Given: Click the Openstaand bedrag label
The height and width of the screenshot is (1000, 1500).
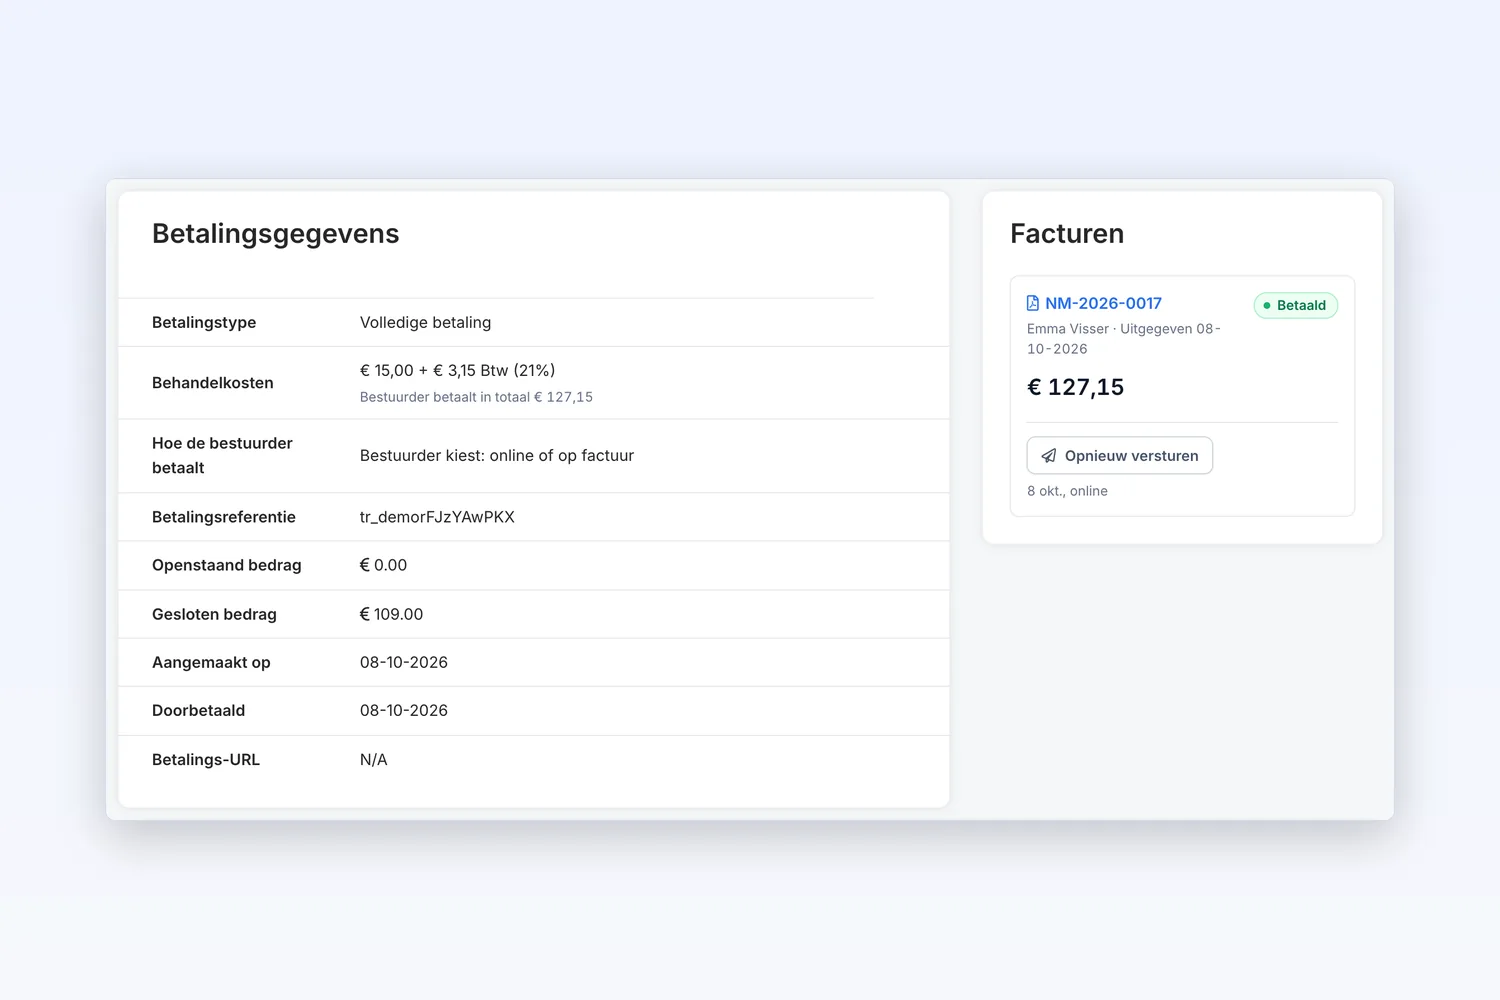Looking at the screenshot, I should [x=227, y=566].
